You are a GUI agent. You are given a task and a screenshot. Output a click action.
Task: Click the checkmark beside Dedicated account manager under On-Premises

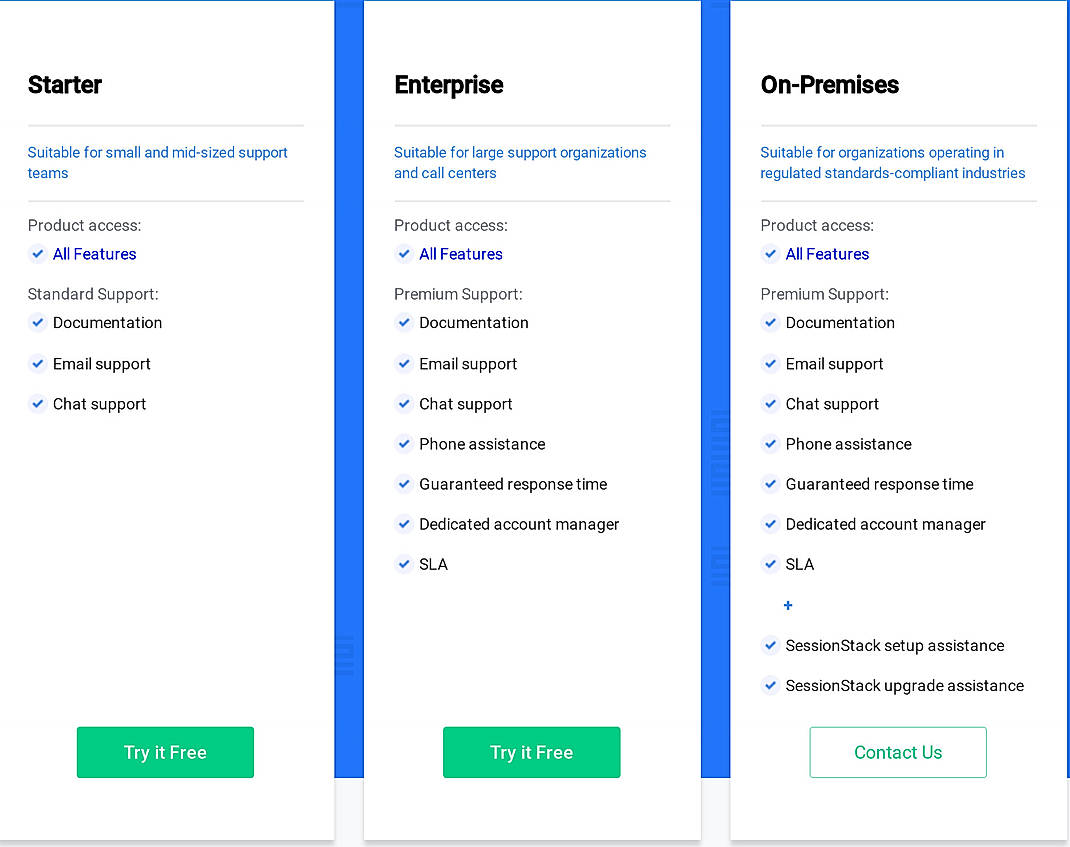(770, 524)
